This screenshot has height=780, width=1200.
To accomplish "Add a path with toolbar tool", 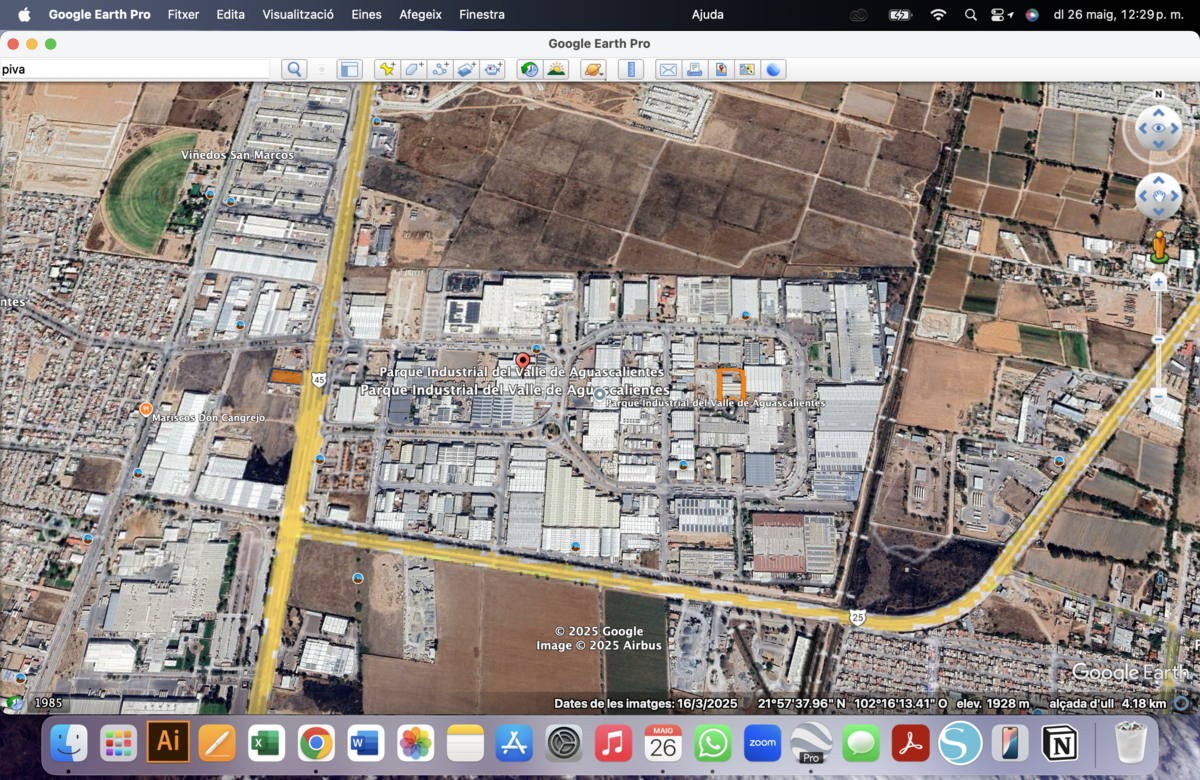I will pyautogui.click(x=440, y=69).
